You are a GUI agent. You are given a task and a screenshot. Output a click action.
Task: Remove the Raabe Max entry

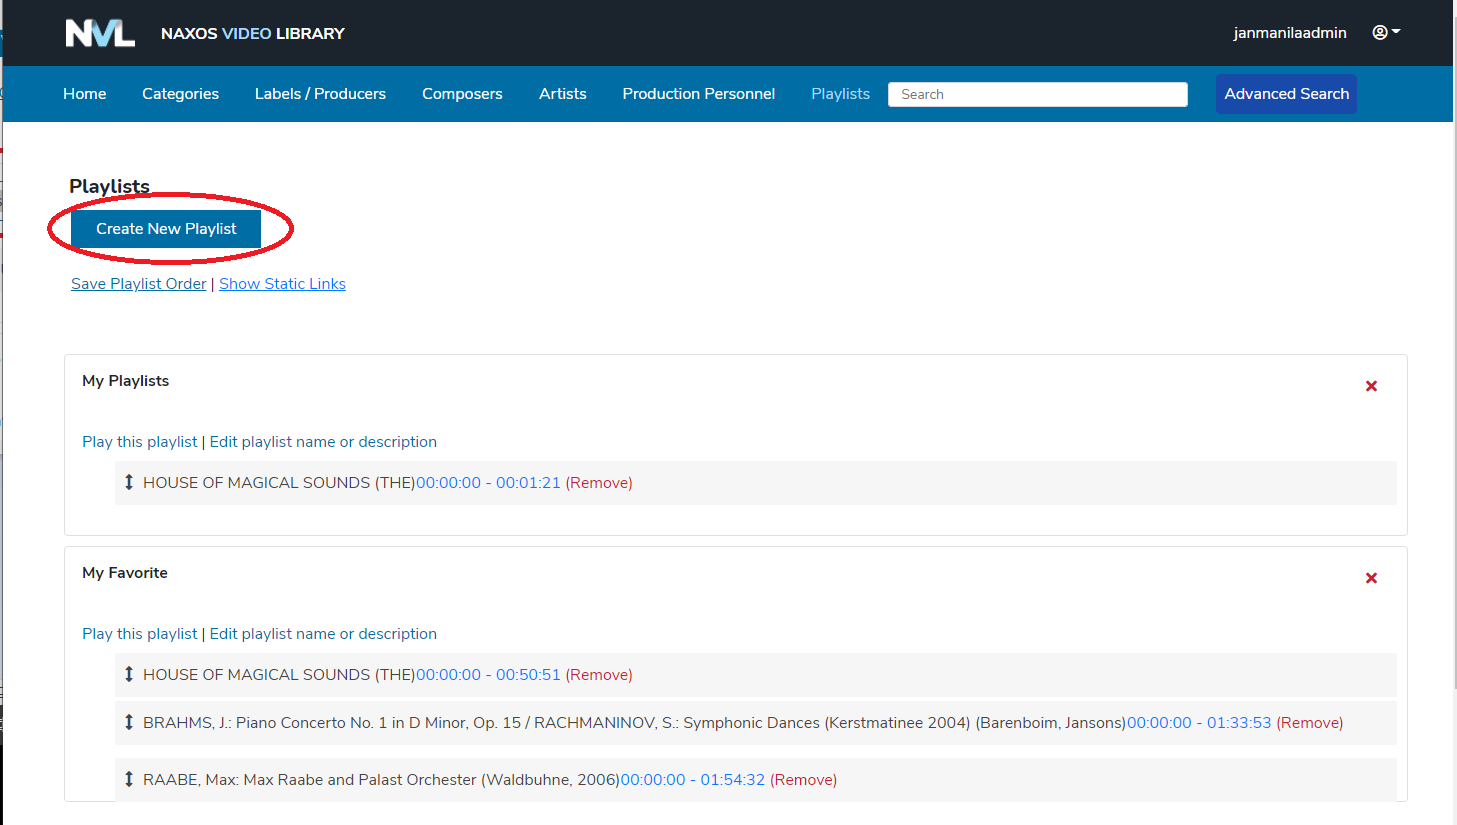[x=803, y=780]
